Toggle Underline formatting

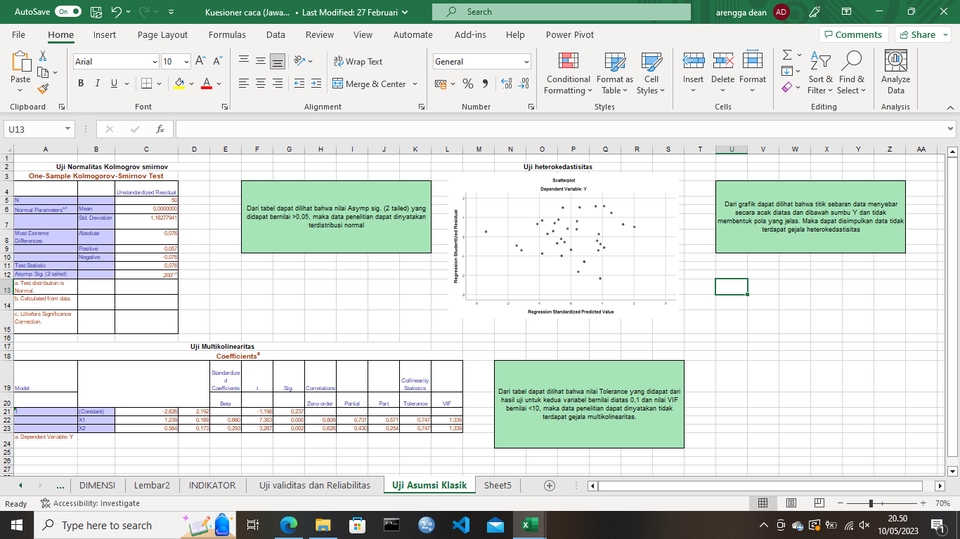(114, 83)
